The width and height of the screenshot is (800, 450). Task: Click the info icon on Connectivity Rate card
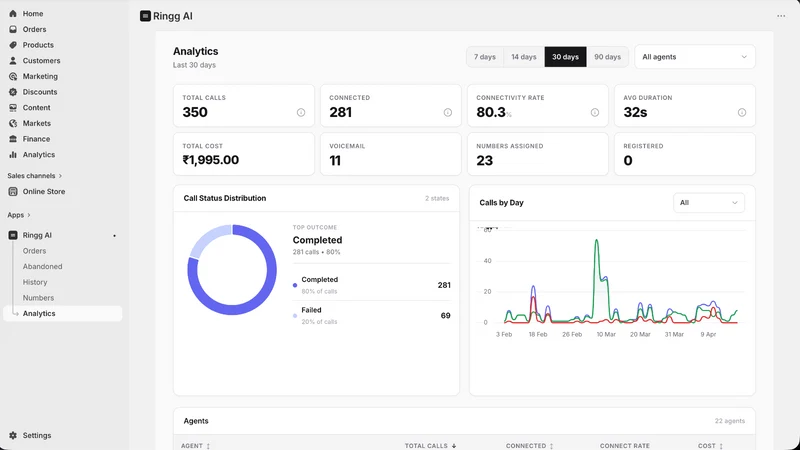pyautogui.click(x=595, y=112)
